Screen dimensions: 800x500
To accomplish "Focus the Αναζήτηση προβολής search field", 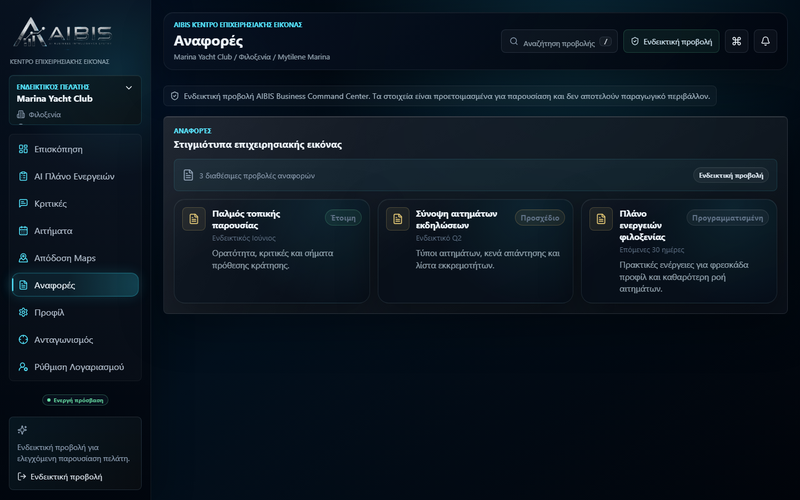I will click(559, 41).
